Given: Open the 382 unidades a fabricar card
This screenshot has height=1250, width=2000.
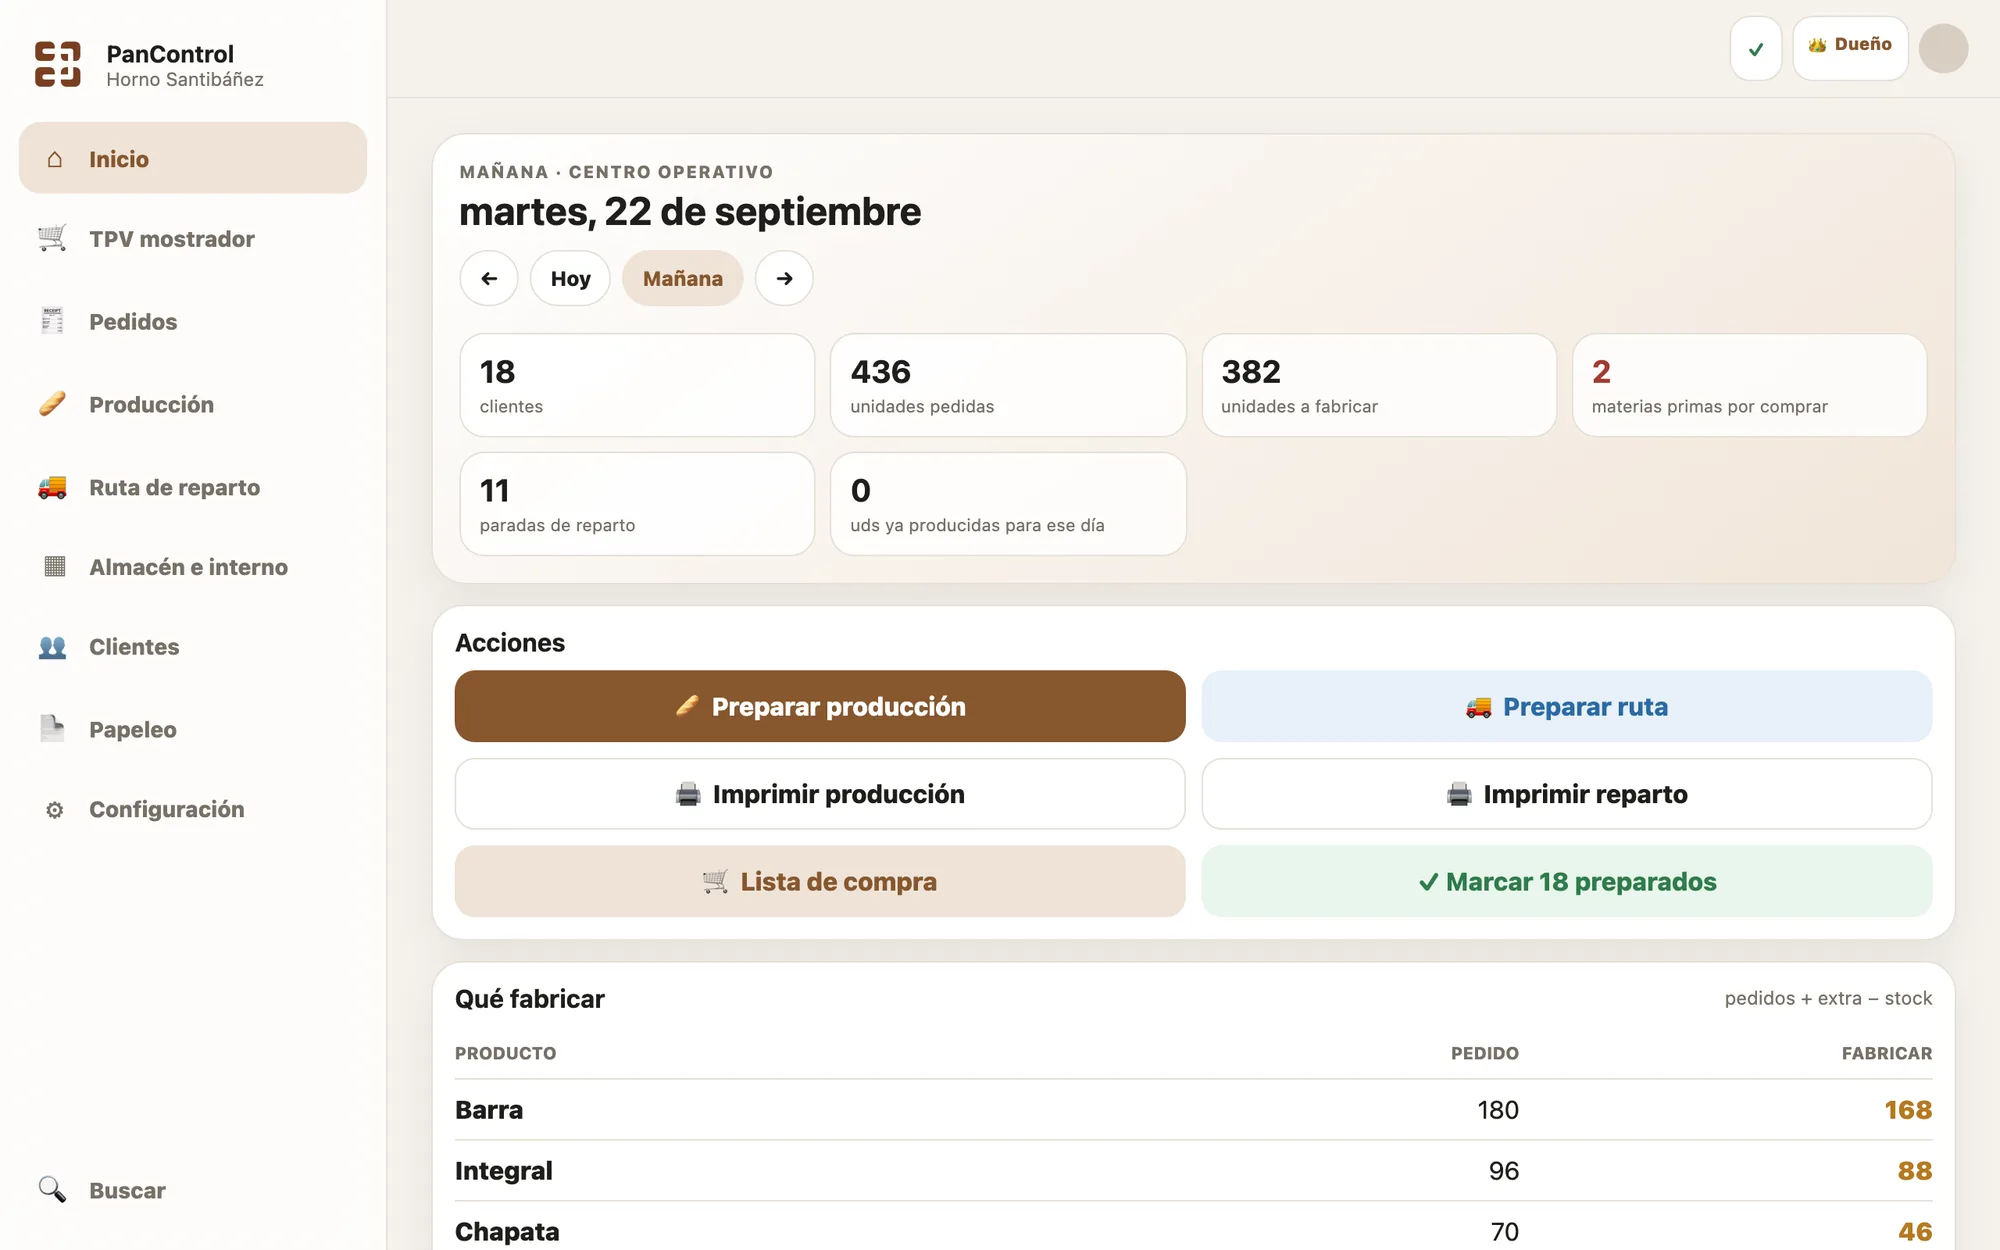Looking at the screenshot, I should [x=1379, y=385].
